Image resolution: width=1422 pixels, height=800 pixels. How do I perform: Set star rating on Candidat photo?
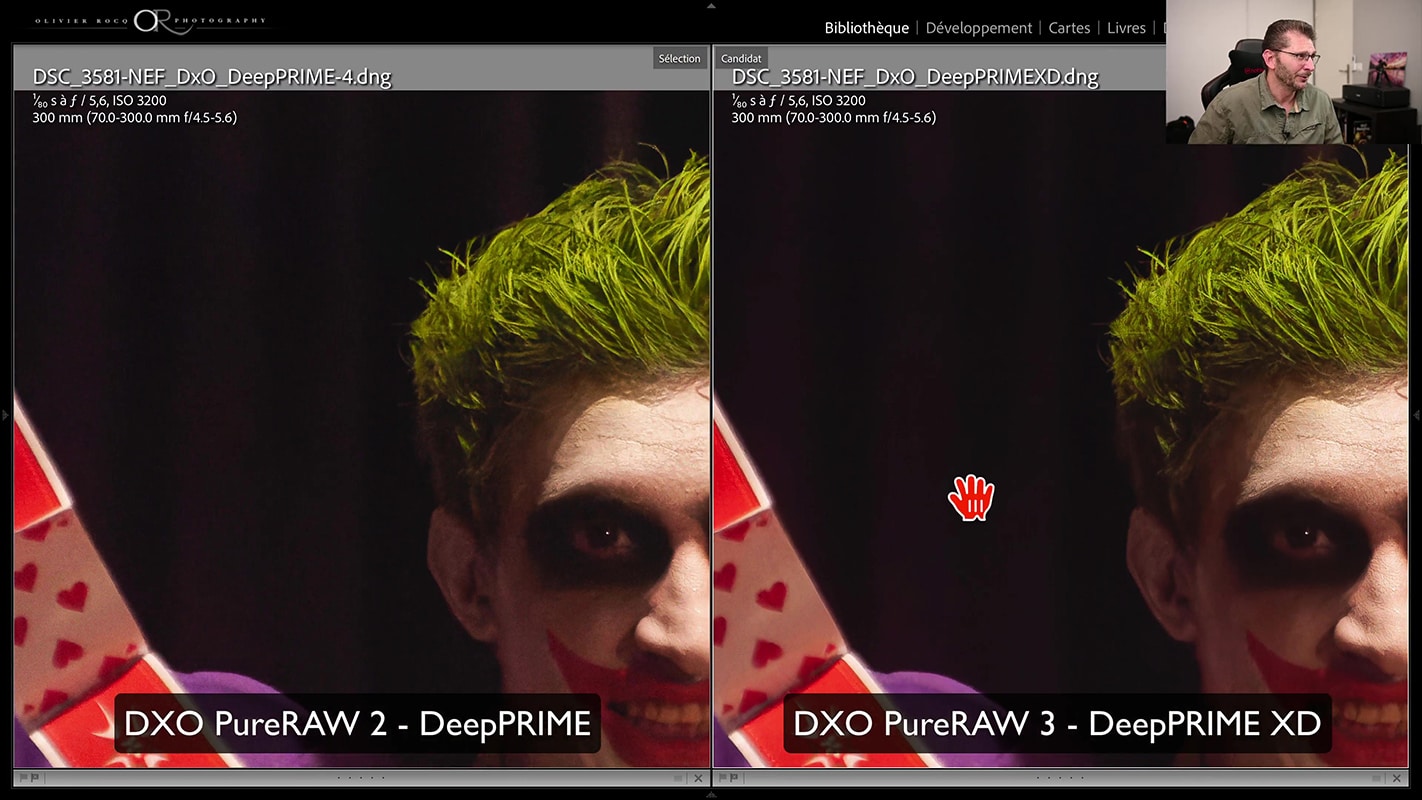[x=1060, y=778]
